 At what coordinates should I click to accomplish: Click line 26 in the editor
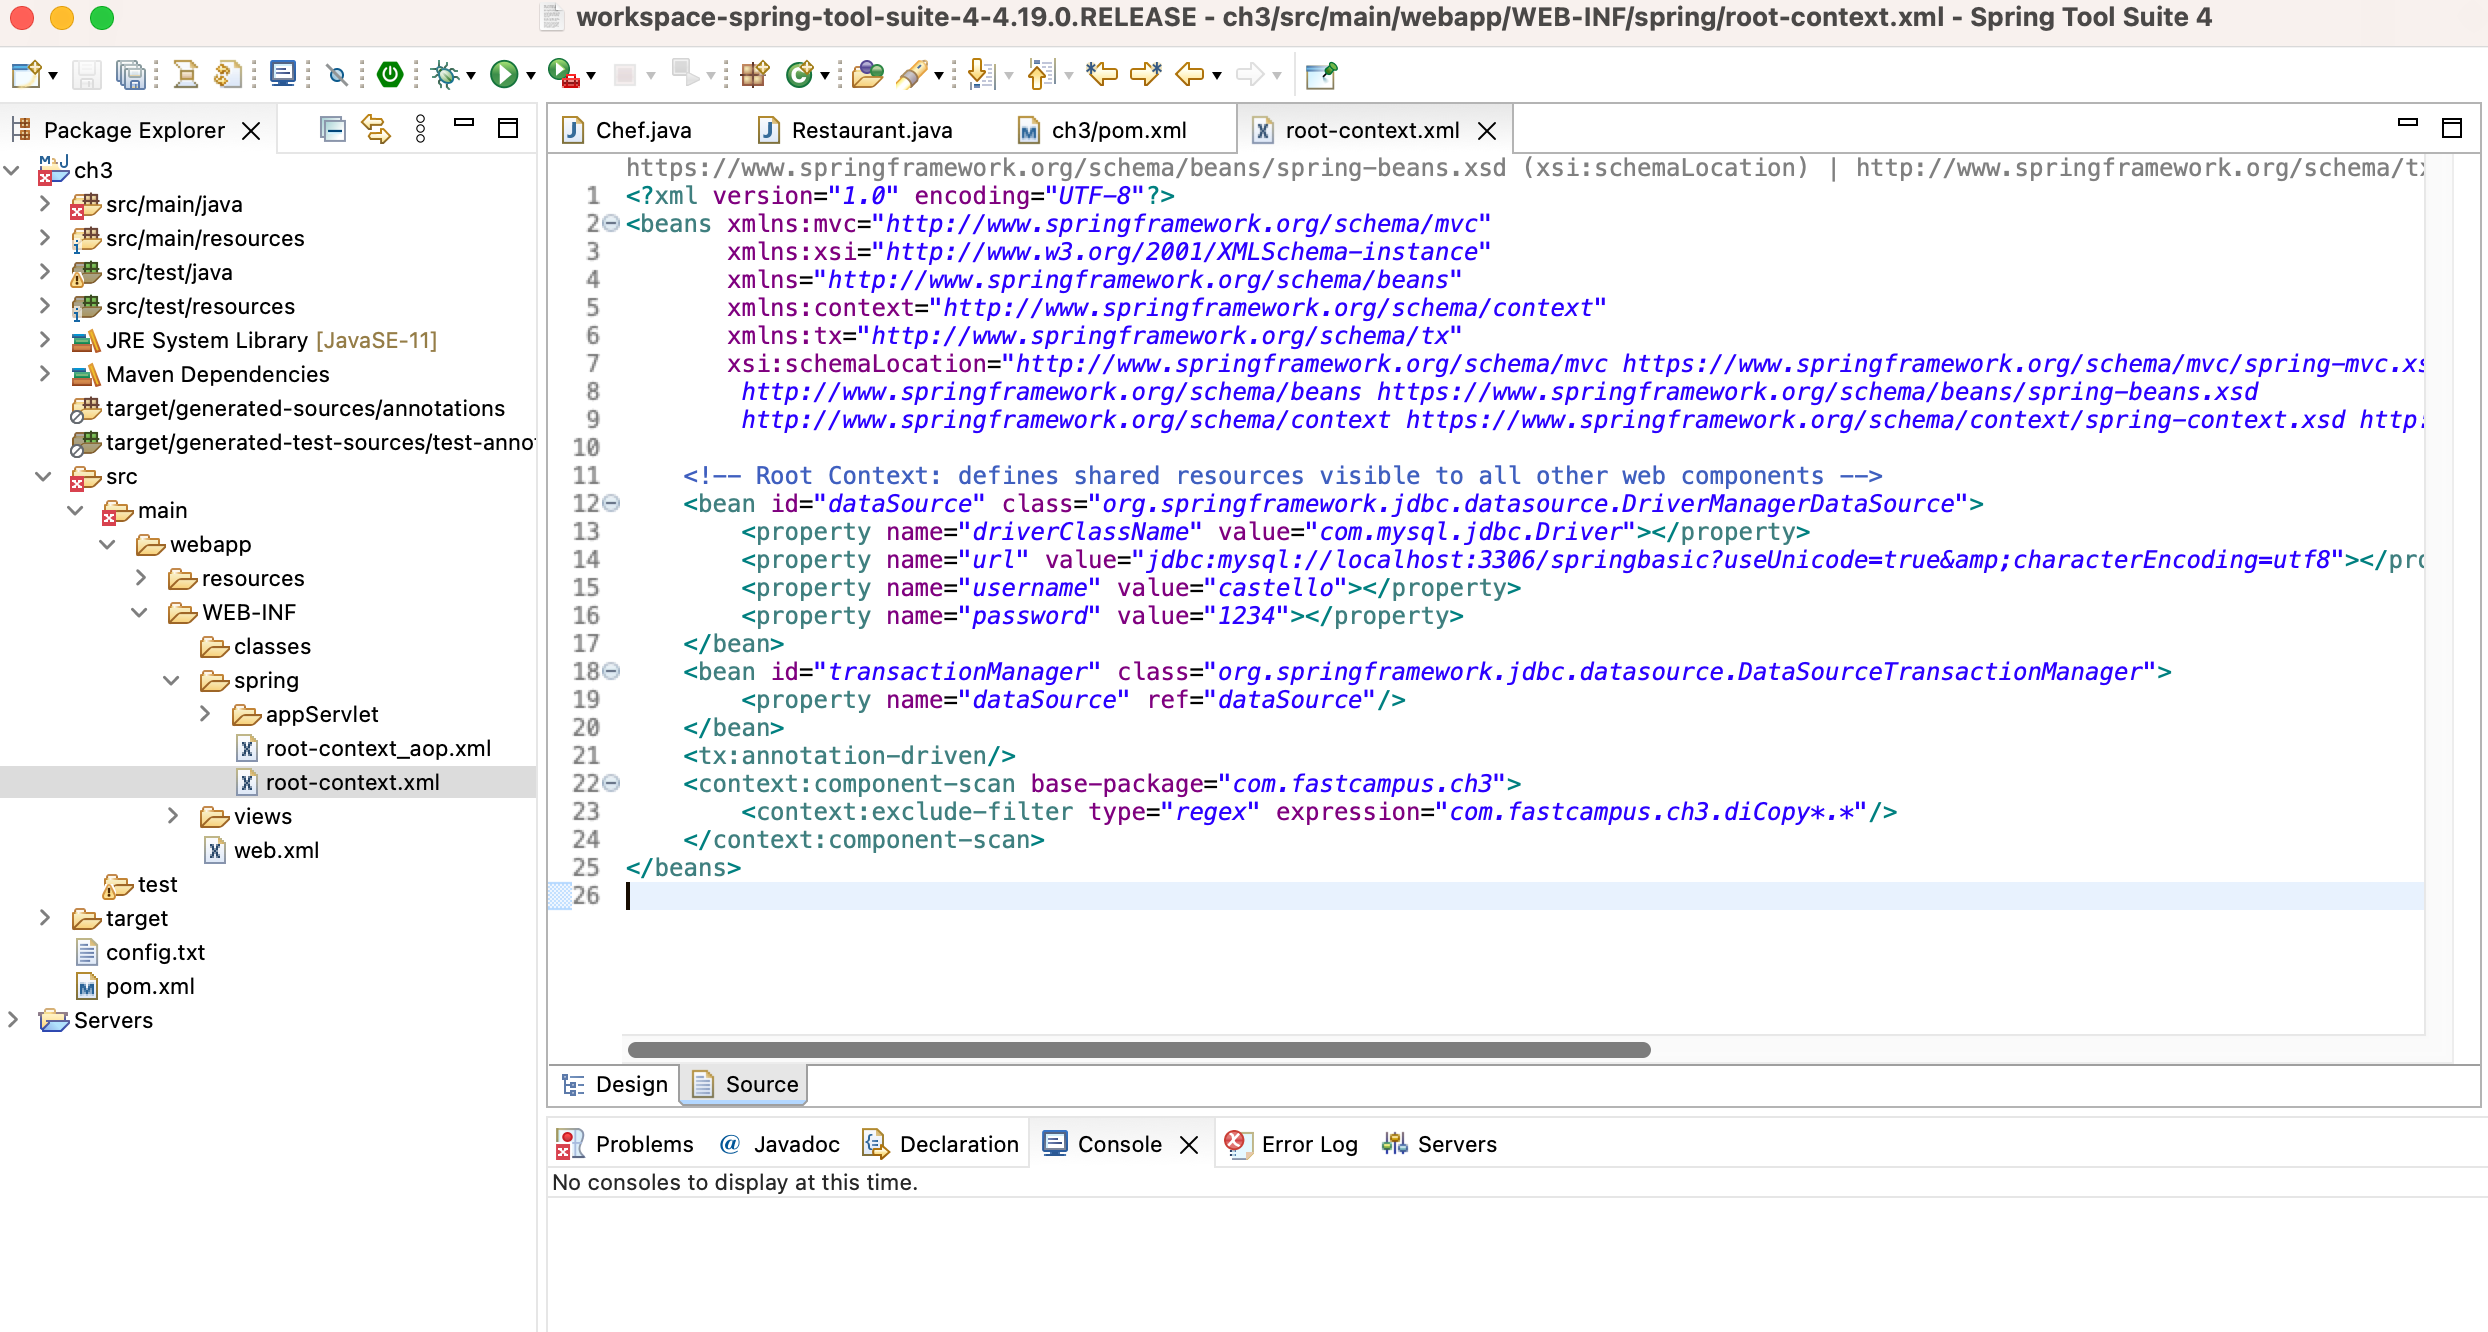[1200, 896]
